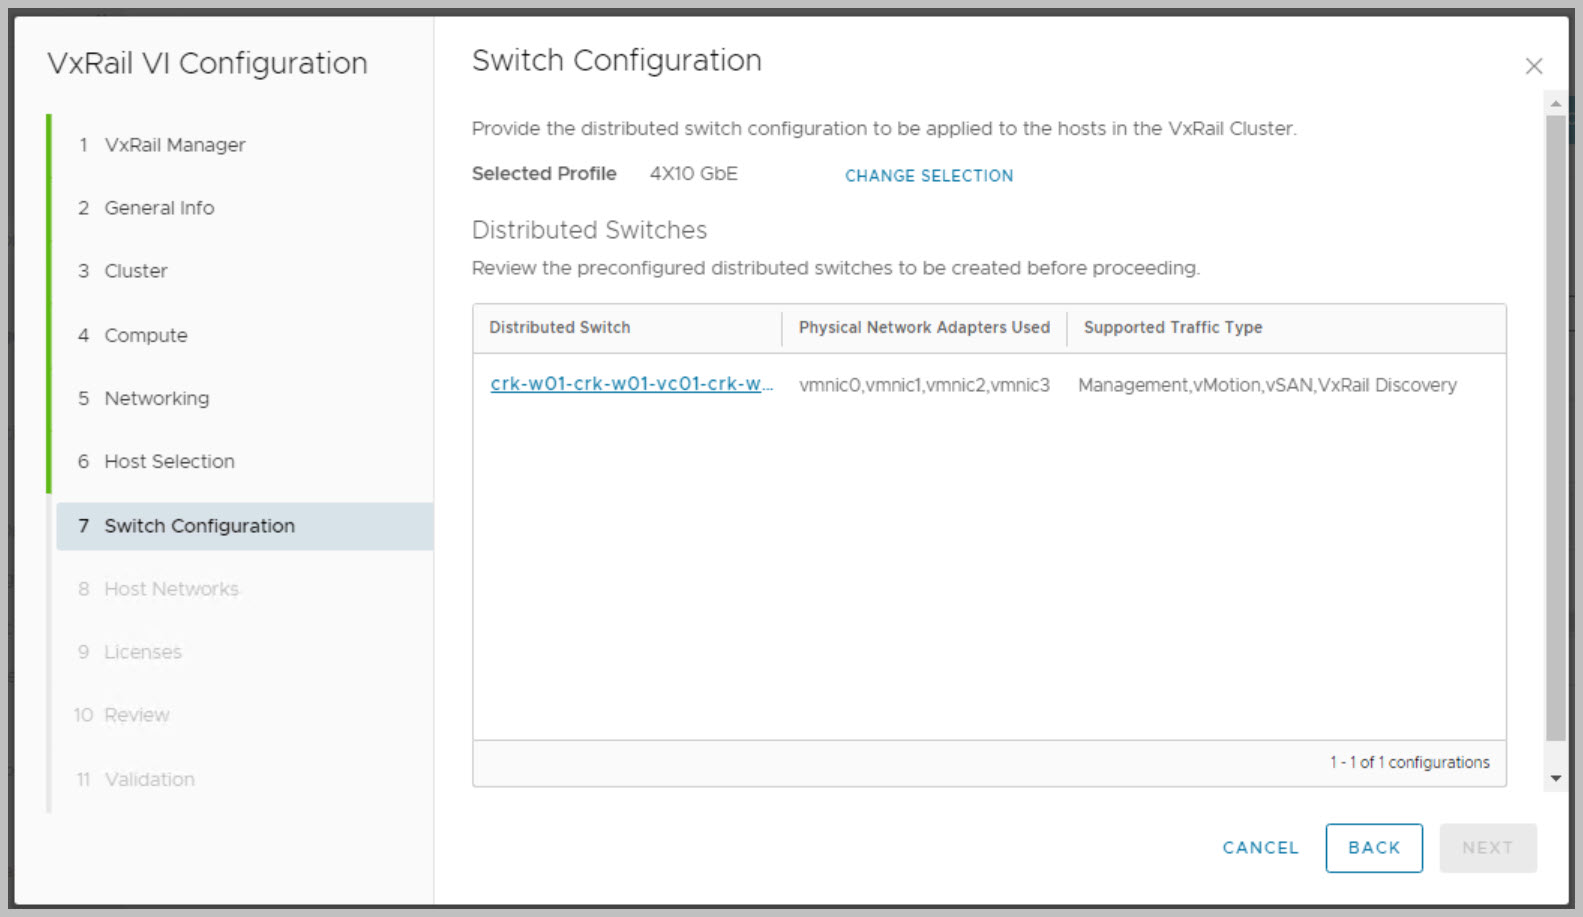Close the VxRail VI Configuration dialog
1583x917 pixels.
point(1533,66)
